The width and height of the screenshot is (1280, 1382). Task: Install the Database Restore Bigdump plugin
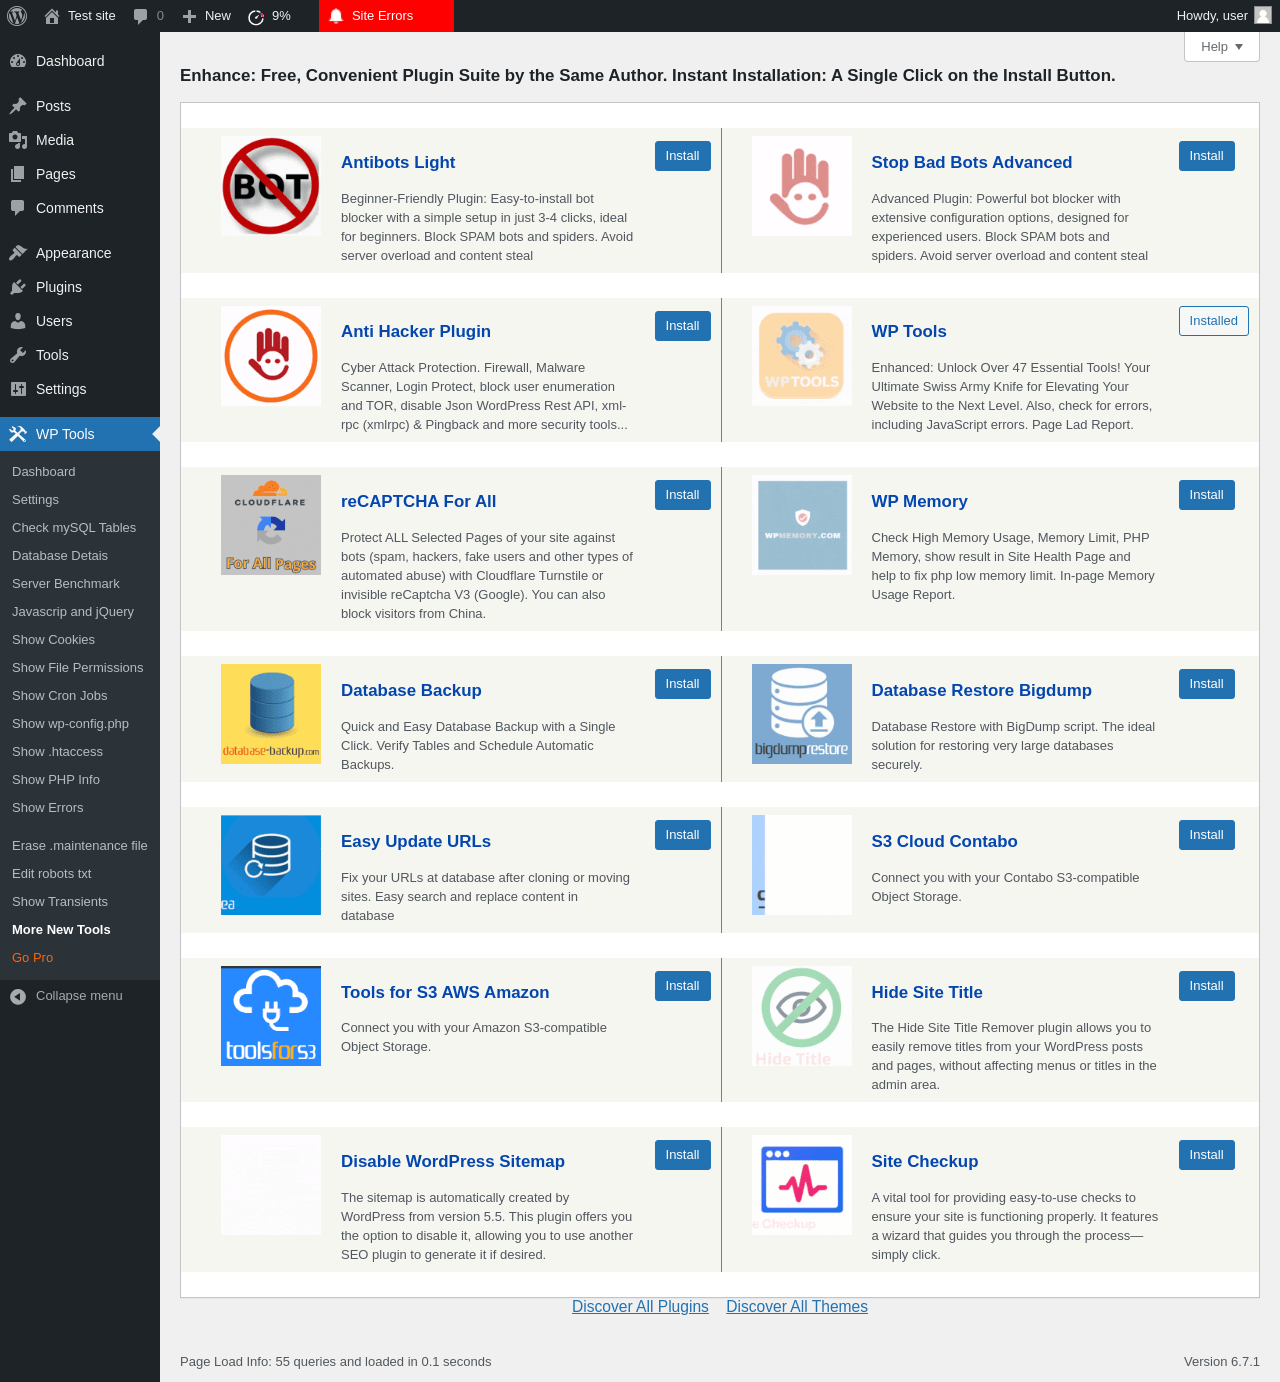click(x=1207, y=684)
